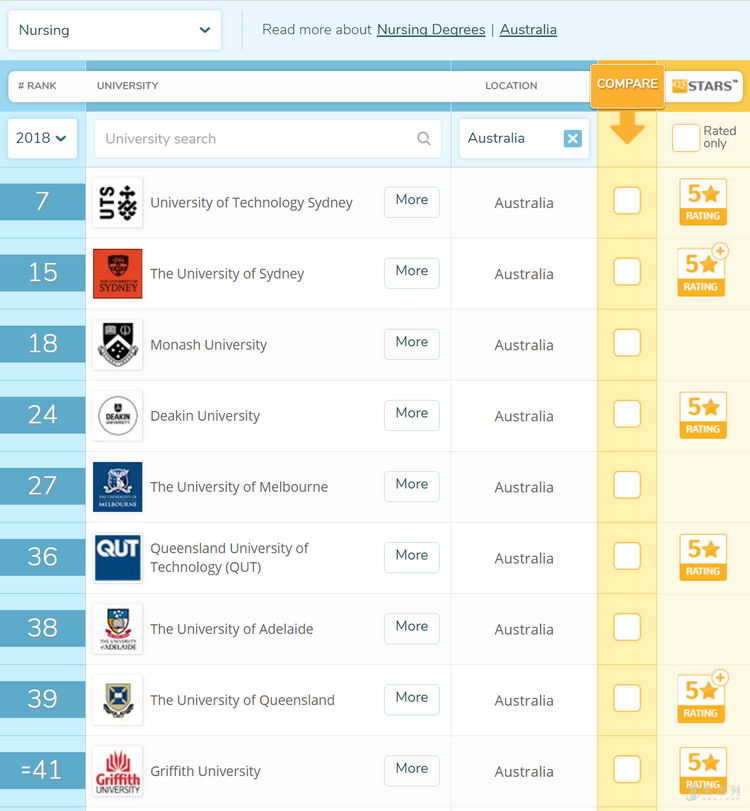Open the Australia link in header

click(x=528, y=30)
